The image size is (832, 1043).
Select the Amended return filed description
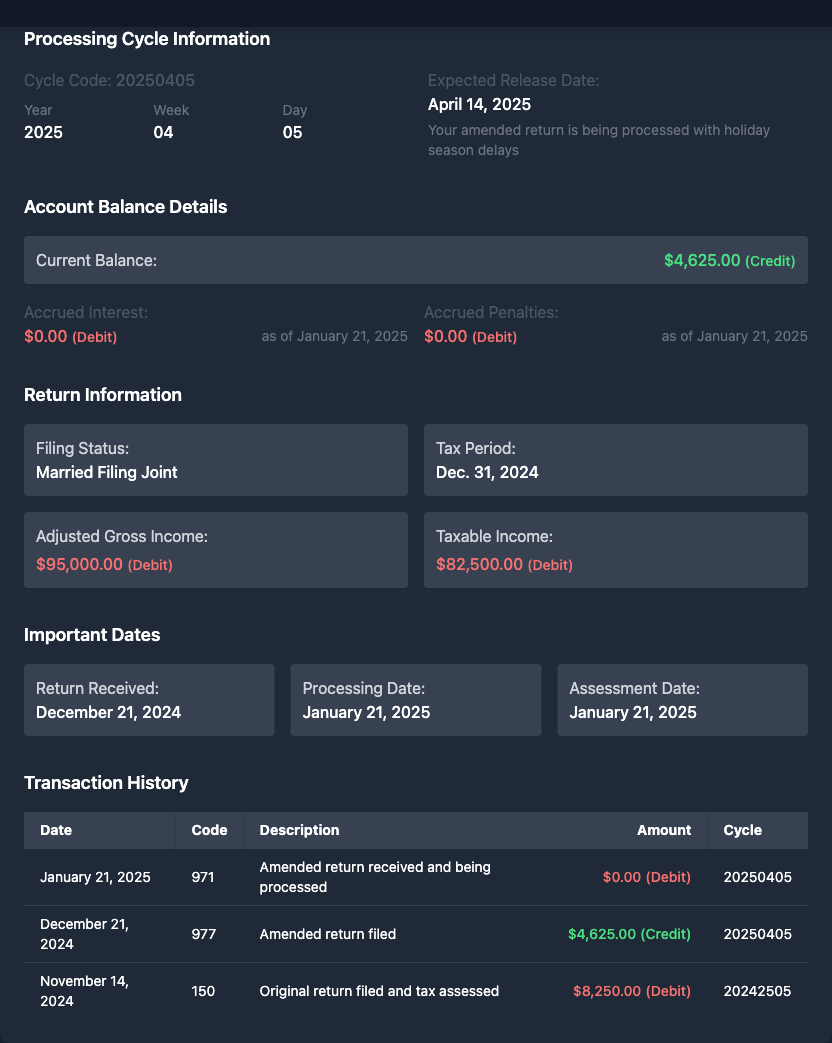(x=328, y=934)
